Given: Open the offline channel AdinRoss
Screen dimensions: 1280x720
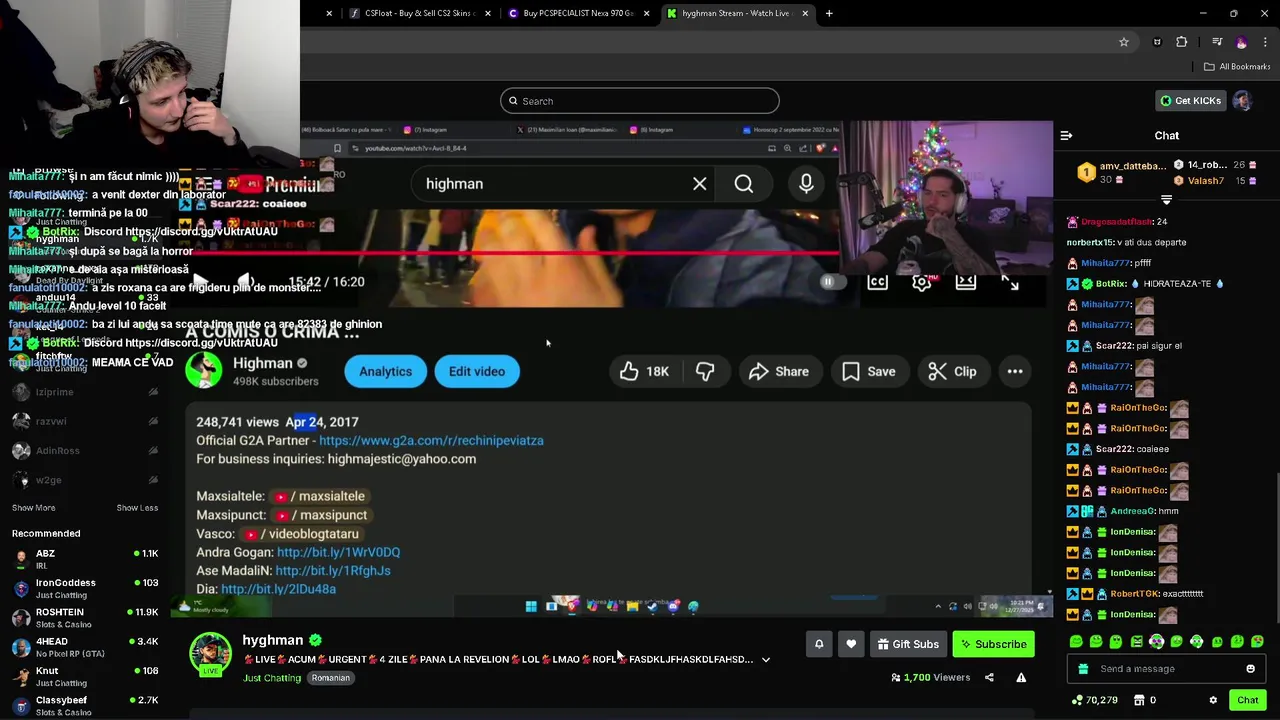Looking at the screenshot, I should tap(85, 451).
